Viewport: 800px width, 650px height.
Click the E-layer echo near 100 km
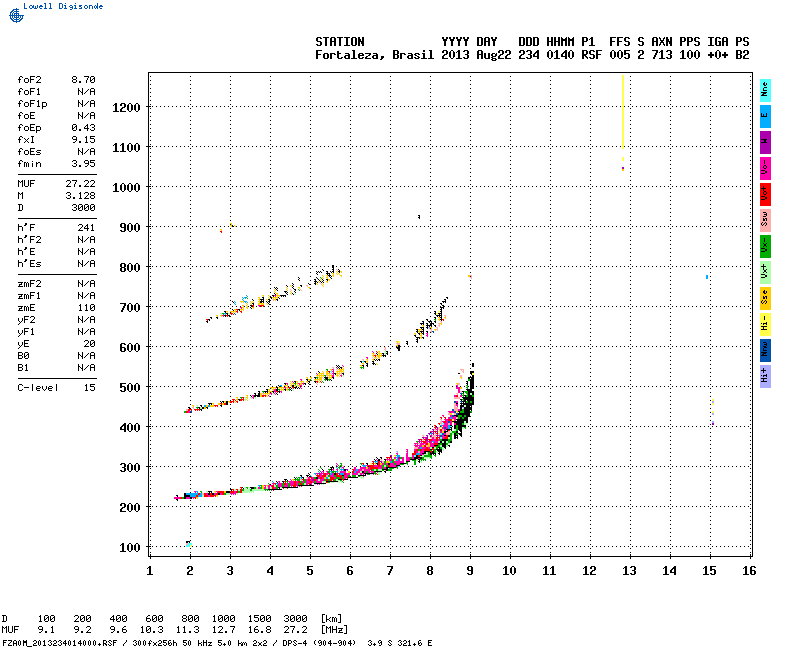[x=189, y=544]
